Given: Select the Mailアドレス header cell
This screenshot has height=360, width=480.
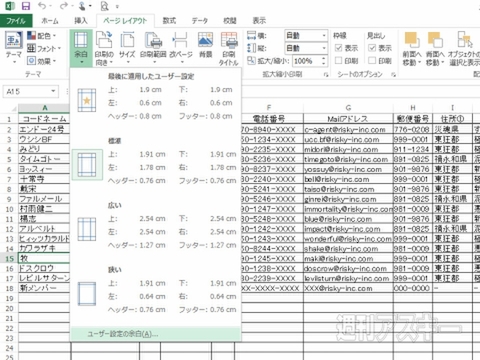Looking at the screenshot, I should 348,119.
